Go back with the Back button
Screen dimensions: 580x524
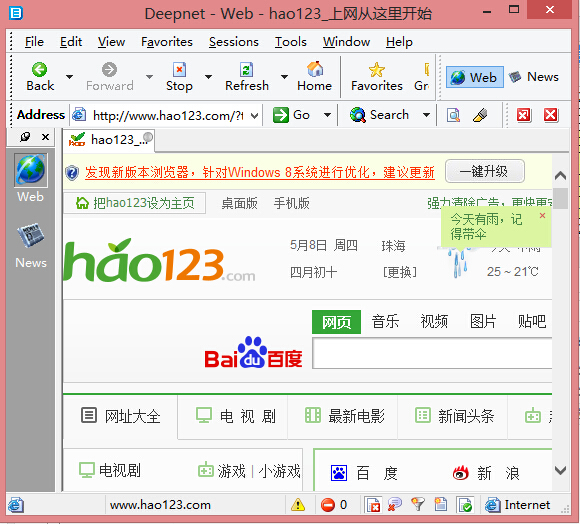tap(40, 77)
